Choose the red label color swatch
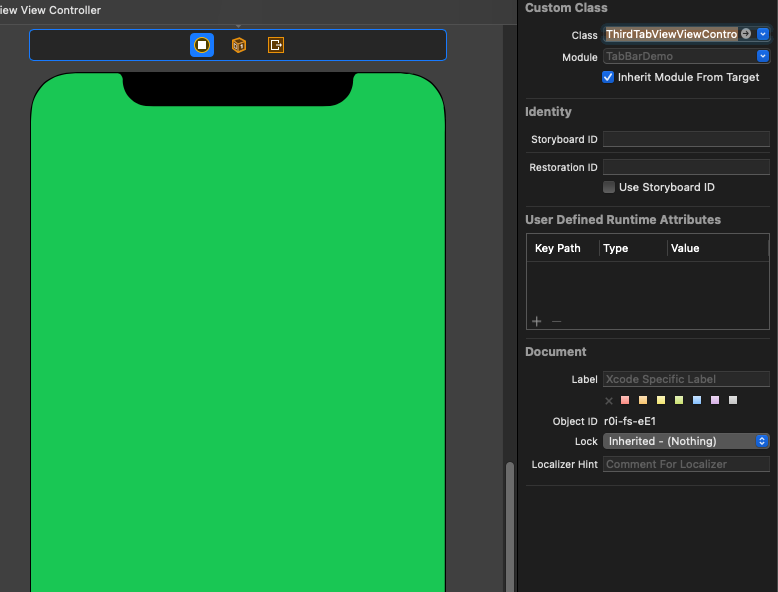The image size is (778, 592). tap(625, 400)
